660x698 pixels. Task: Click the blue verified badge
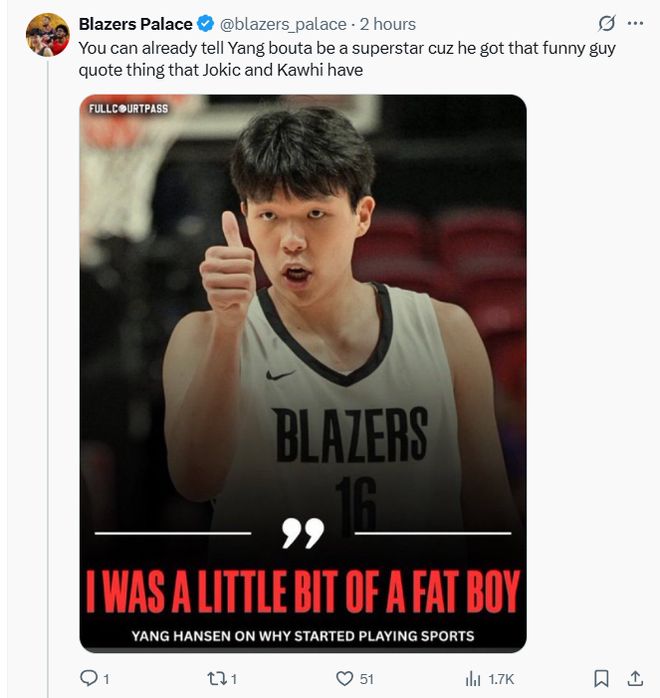(205, 24)
